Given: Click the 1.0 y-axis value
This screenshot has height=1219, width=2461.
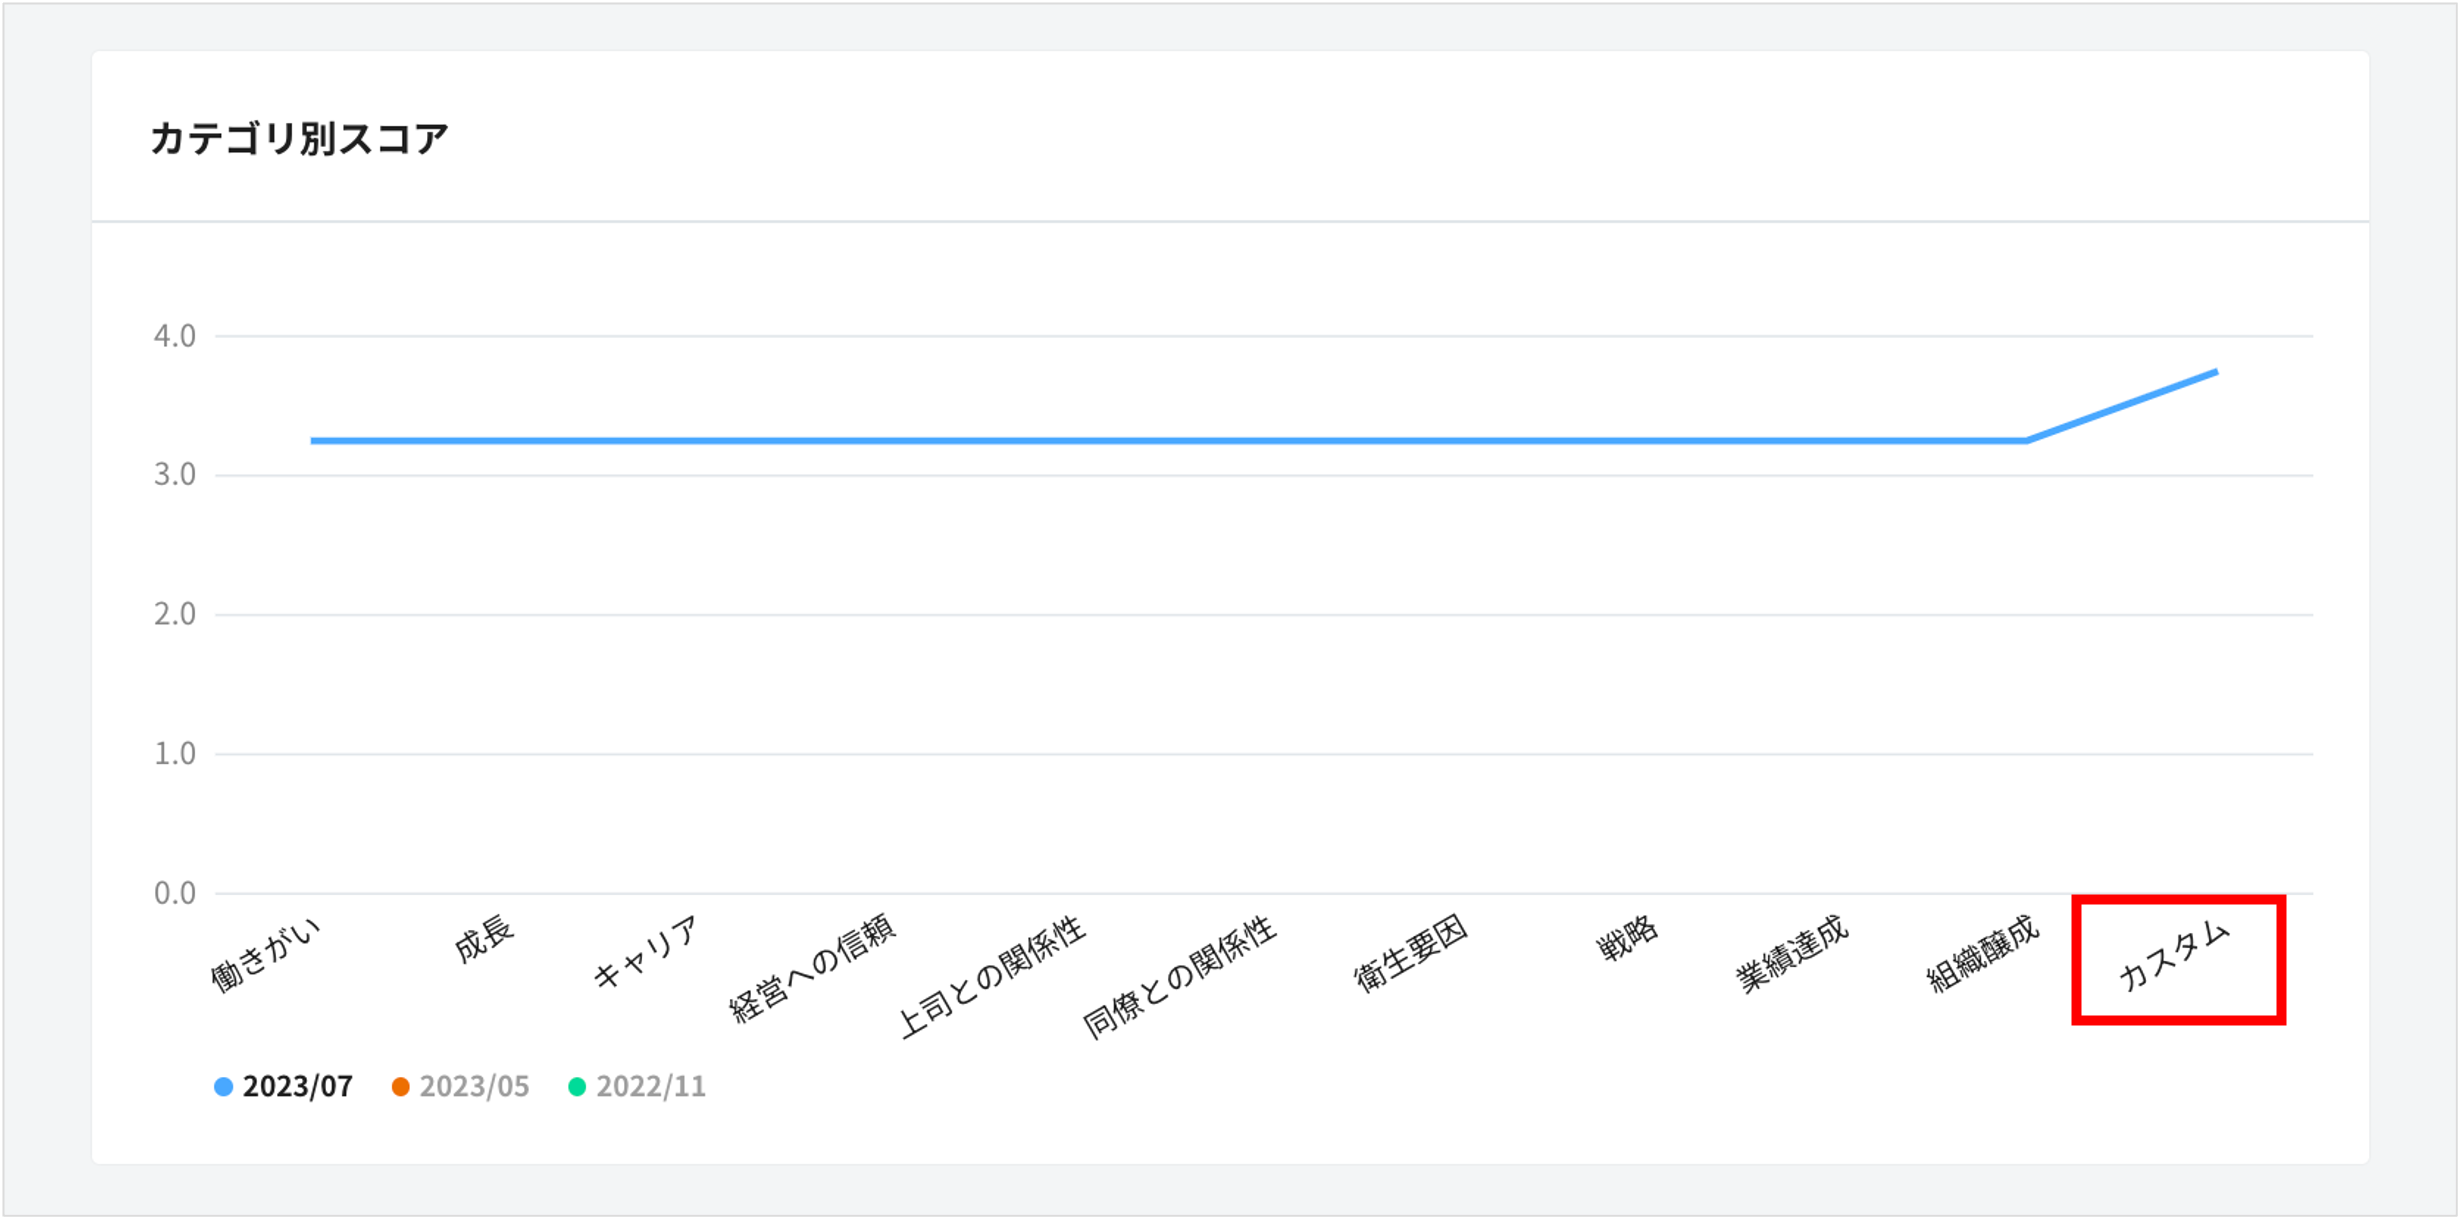Looking at the screenshot, I should (174, 753).
